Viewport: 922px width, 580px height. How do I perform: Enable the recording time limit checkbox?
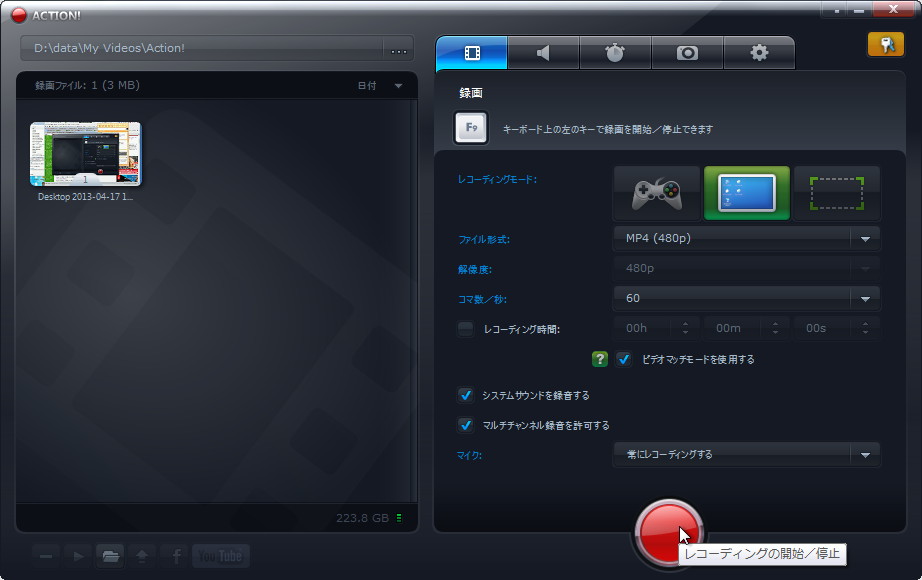click(x=466, y=329)
